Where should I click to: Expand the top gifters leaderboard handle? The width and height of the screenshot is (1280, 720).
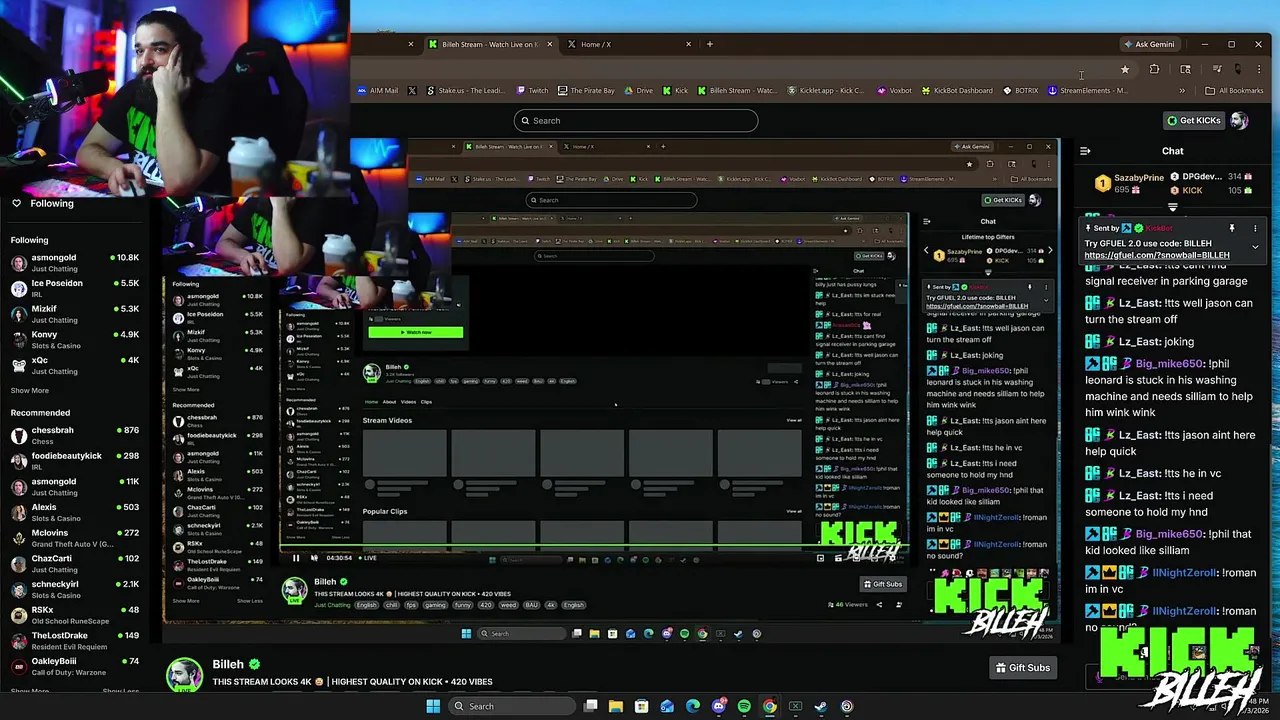tap(1172, 208)
